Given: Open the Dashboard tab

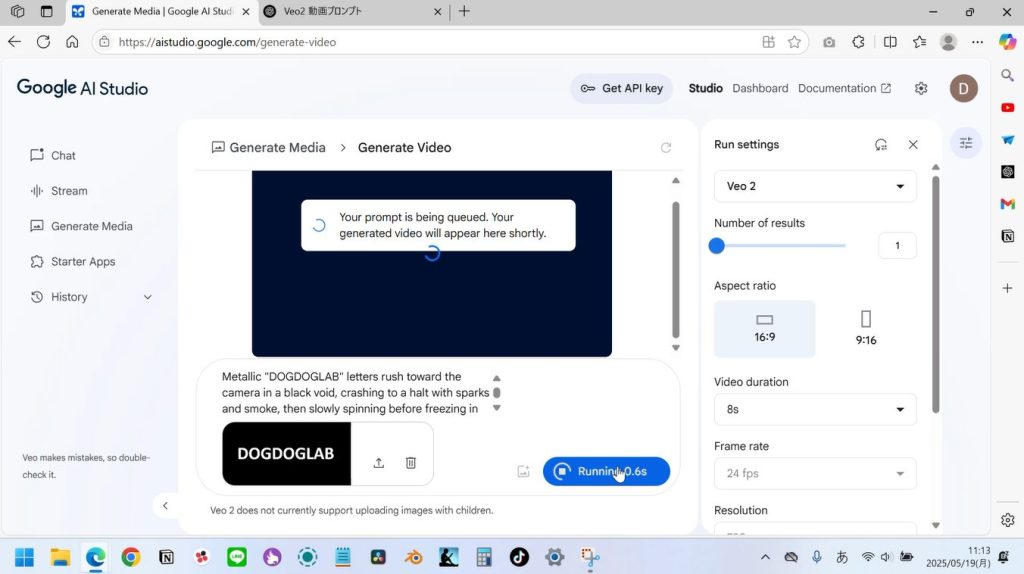Looking at the screenshot, I should click(x=760, y=88).
